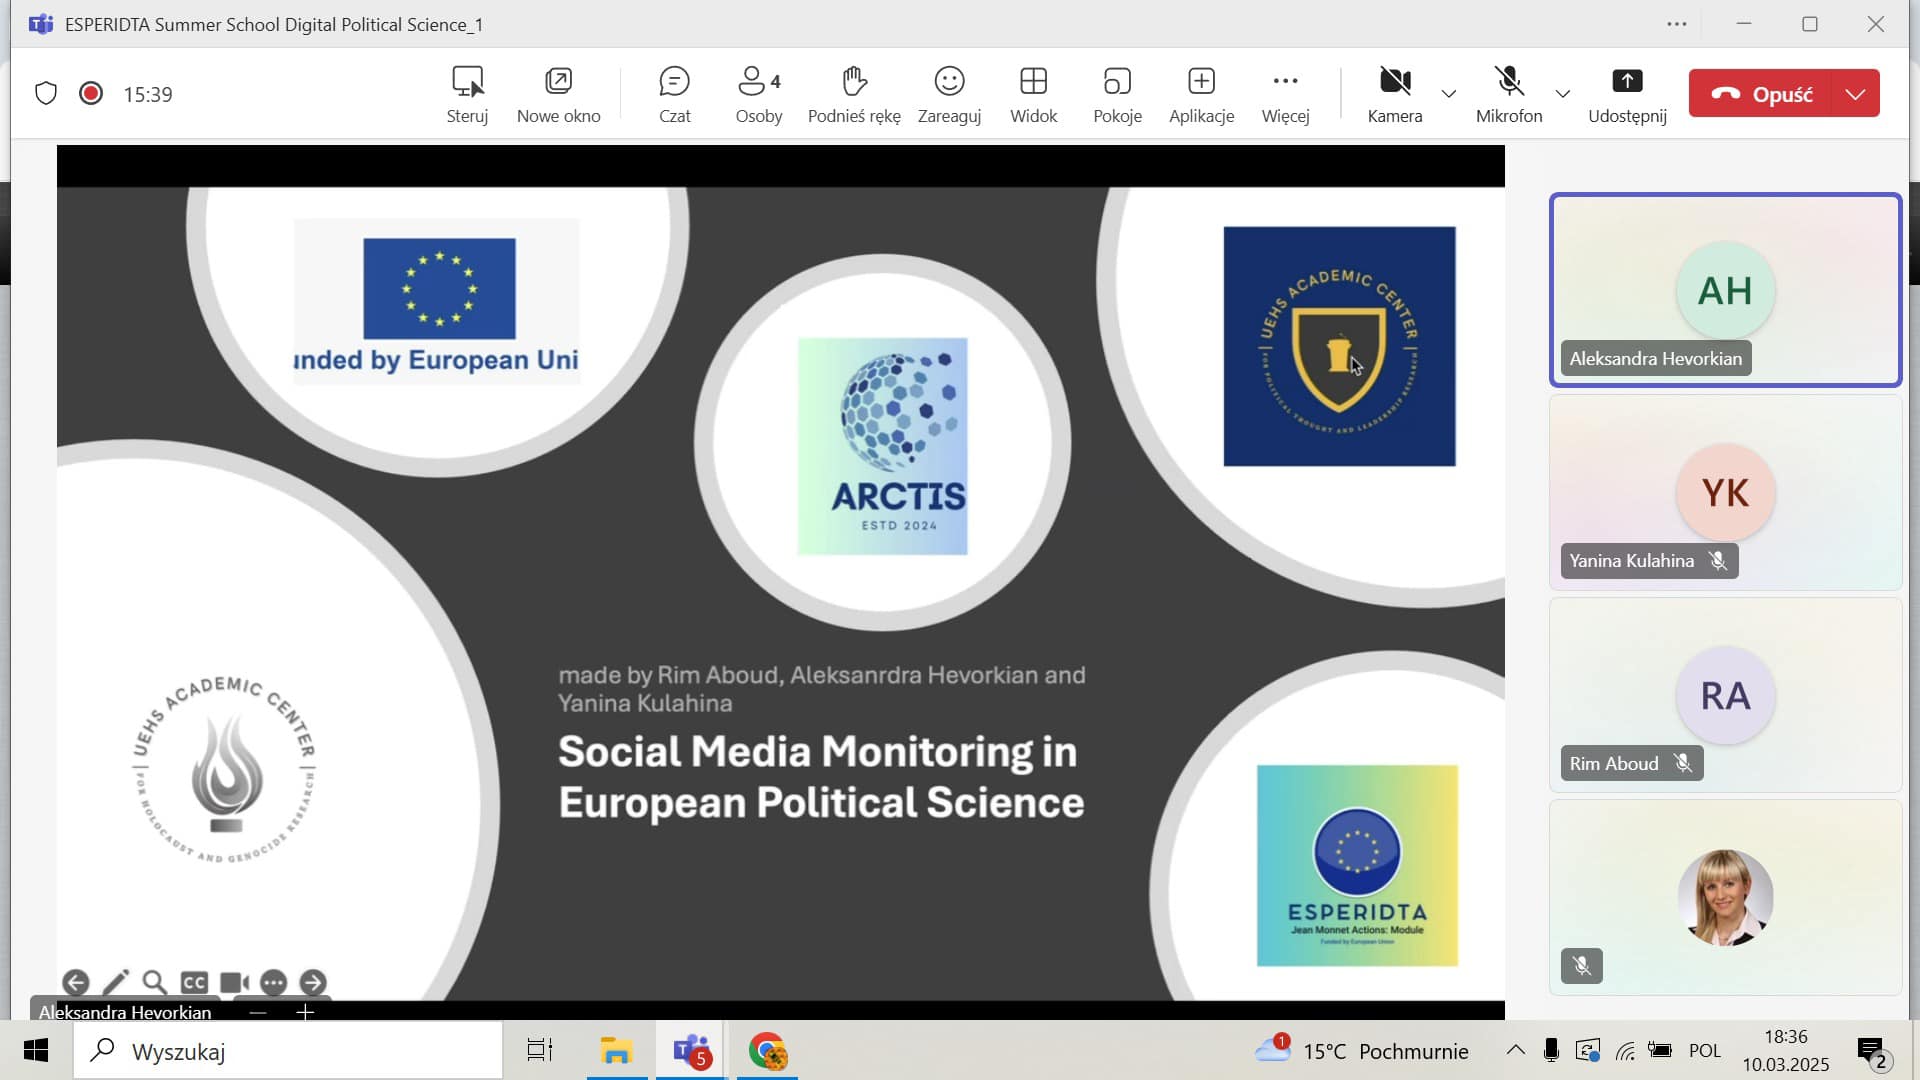The image size is (1920, 1080).
Task: Click Wyszukaj taskbar search field
Action: (x=288, y=1051)
